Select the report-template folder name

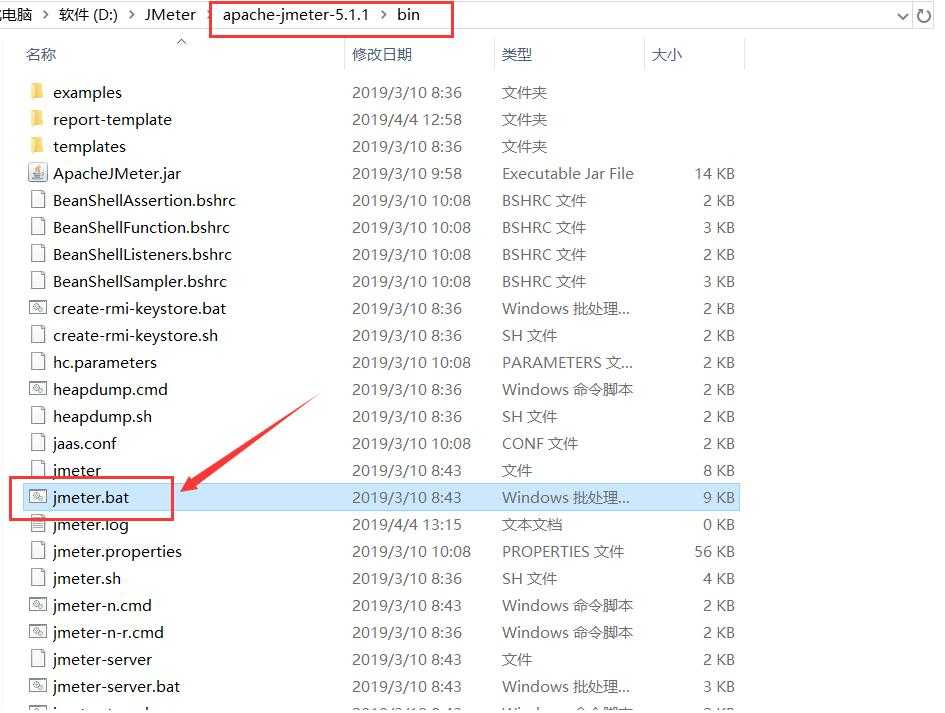pyautogui.click(x=112, y=119)
